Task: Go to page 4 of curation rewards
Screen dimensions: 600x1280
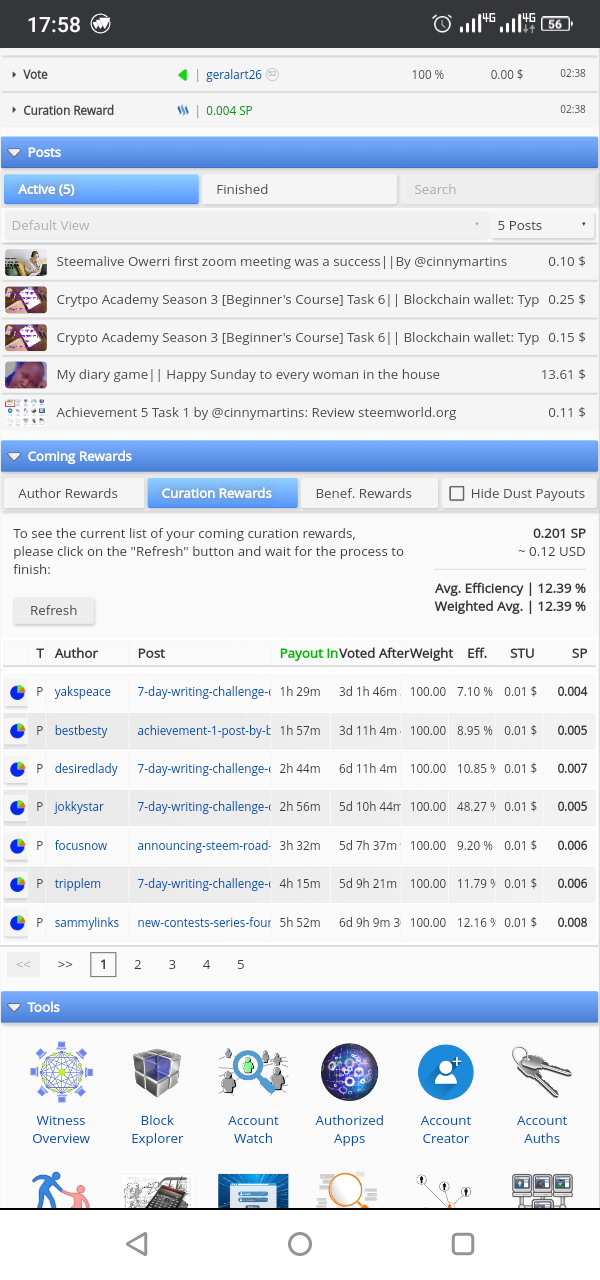Action: click(206, 965)
